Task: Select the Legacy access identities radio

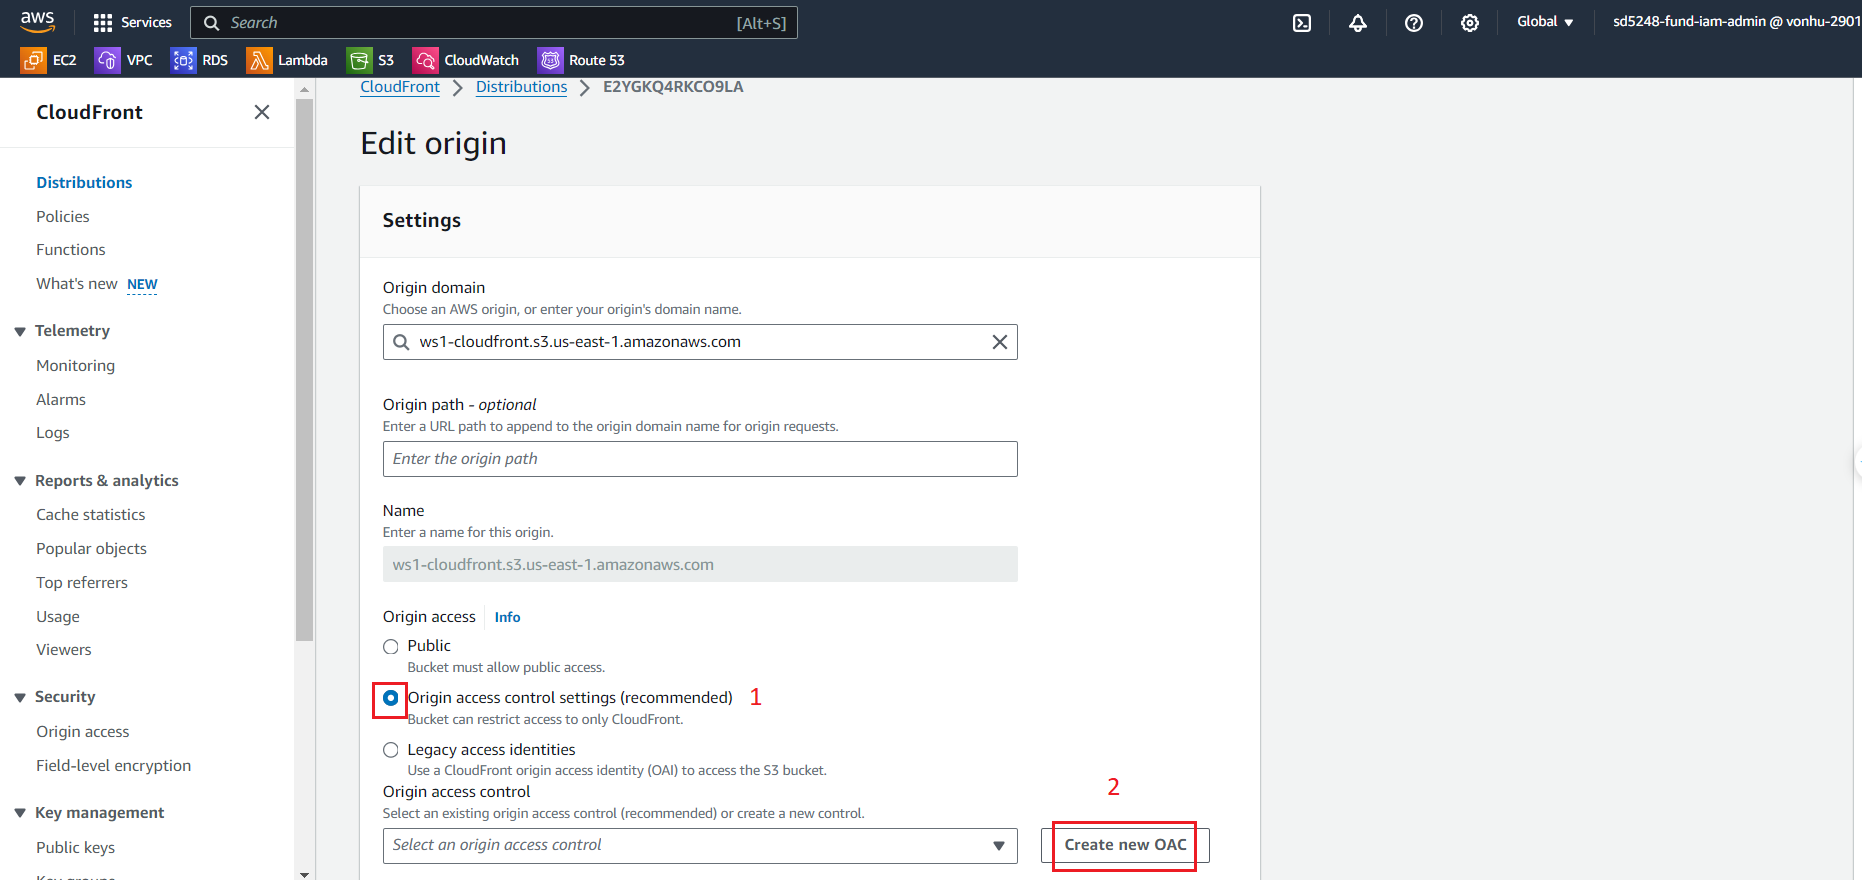Action: (391, 750)
